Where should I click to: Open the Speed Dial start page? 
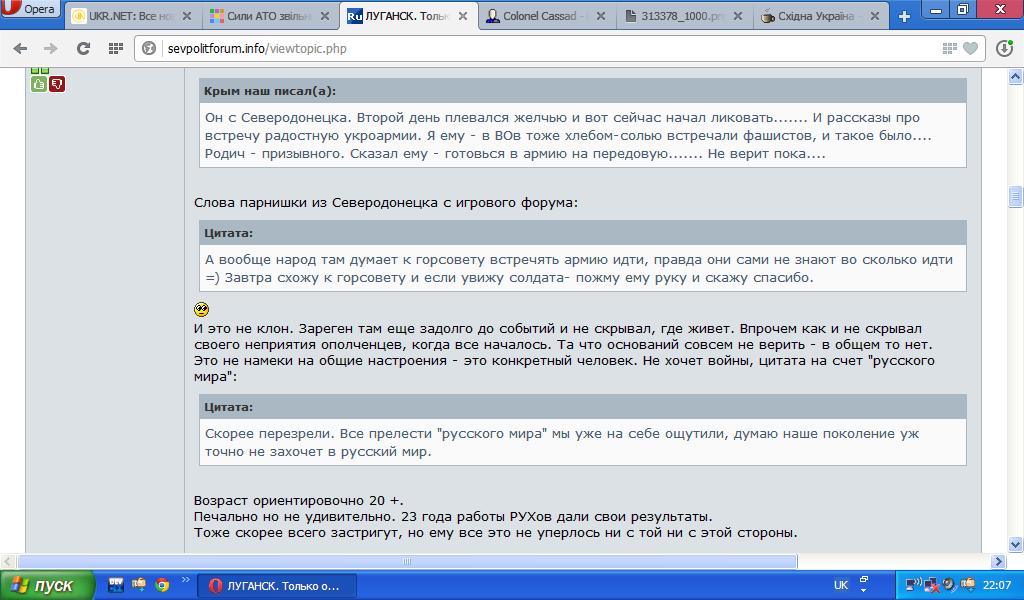115,48
